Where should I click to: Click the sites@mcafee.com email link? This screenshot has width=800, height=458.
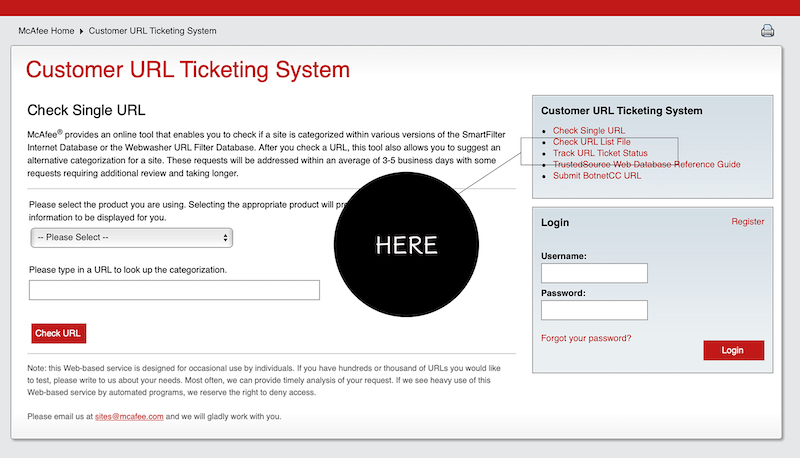point(129,416)
